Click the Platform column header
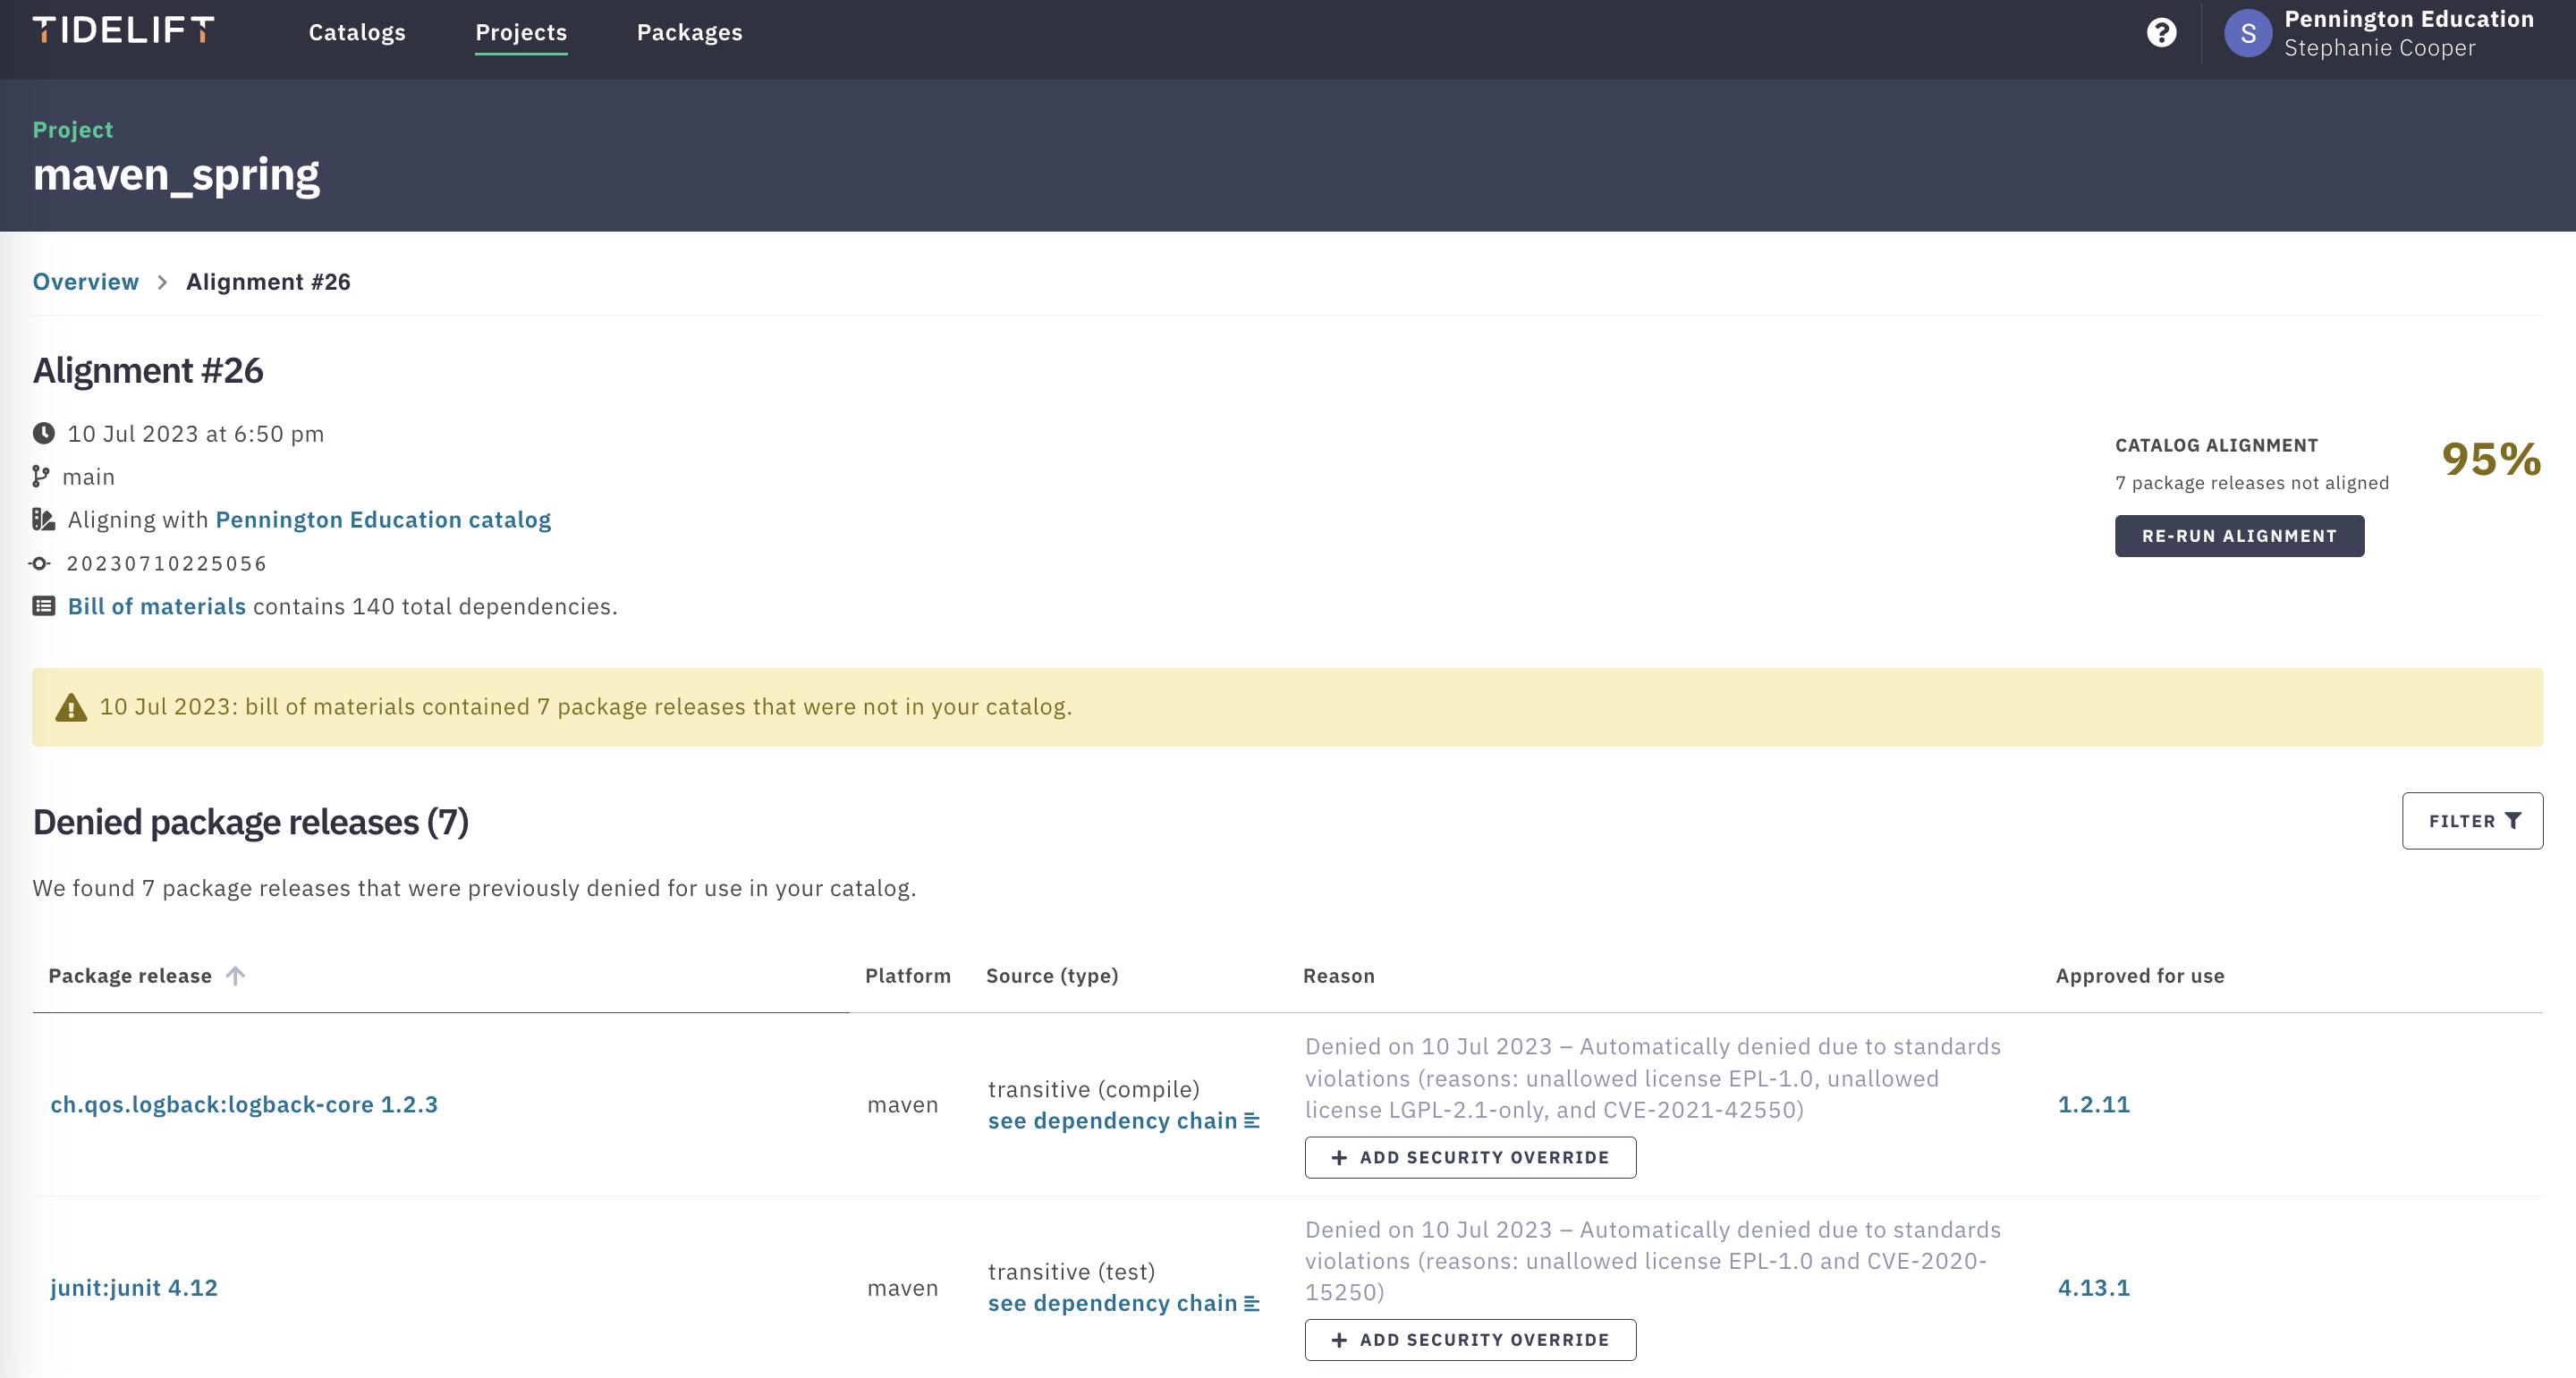2576x1378 pixels. 907,976
